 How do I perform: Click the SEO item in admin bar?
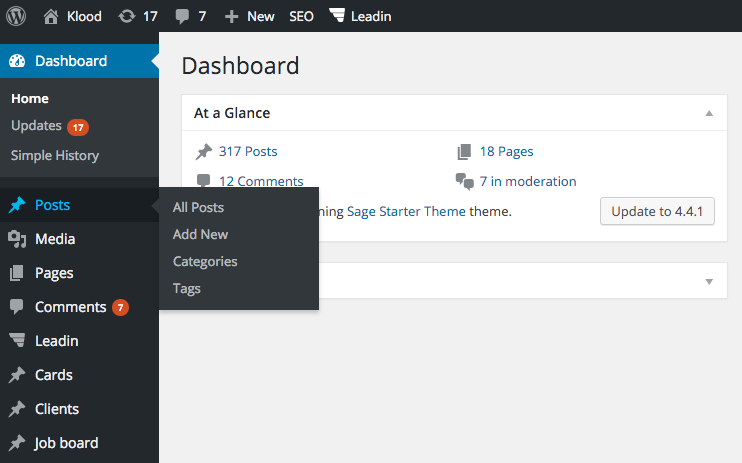[301, 16]
